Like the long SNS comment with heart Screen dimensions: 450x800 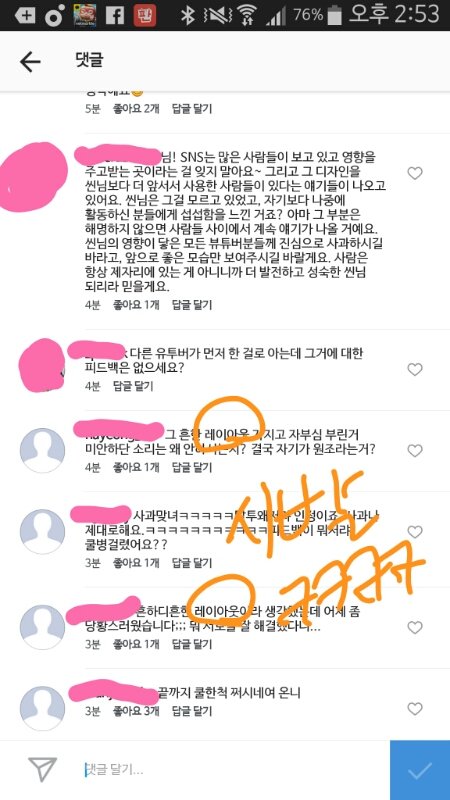pyautogui.click(x=415, y=173)
